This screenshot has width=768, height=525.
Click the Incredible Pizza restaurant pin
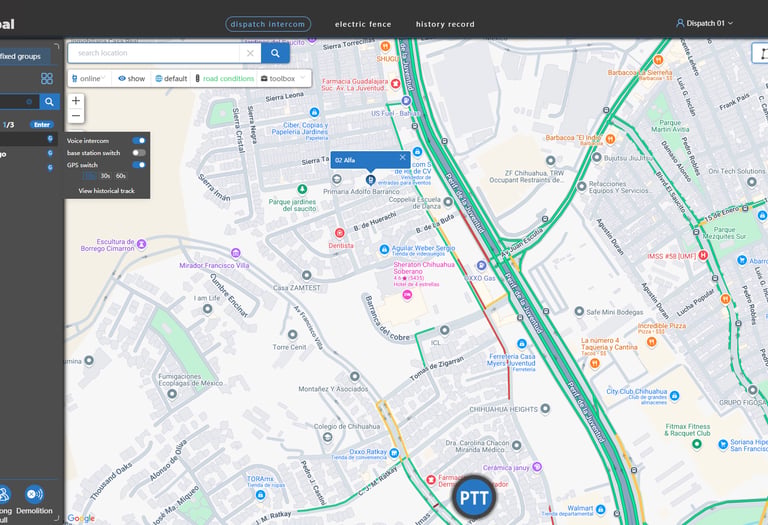(x=651, y=342)
